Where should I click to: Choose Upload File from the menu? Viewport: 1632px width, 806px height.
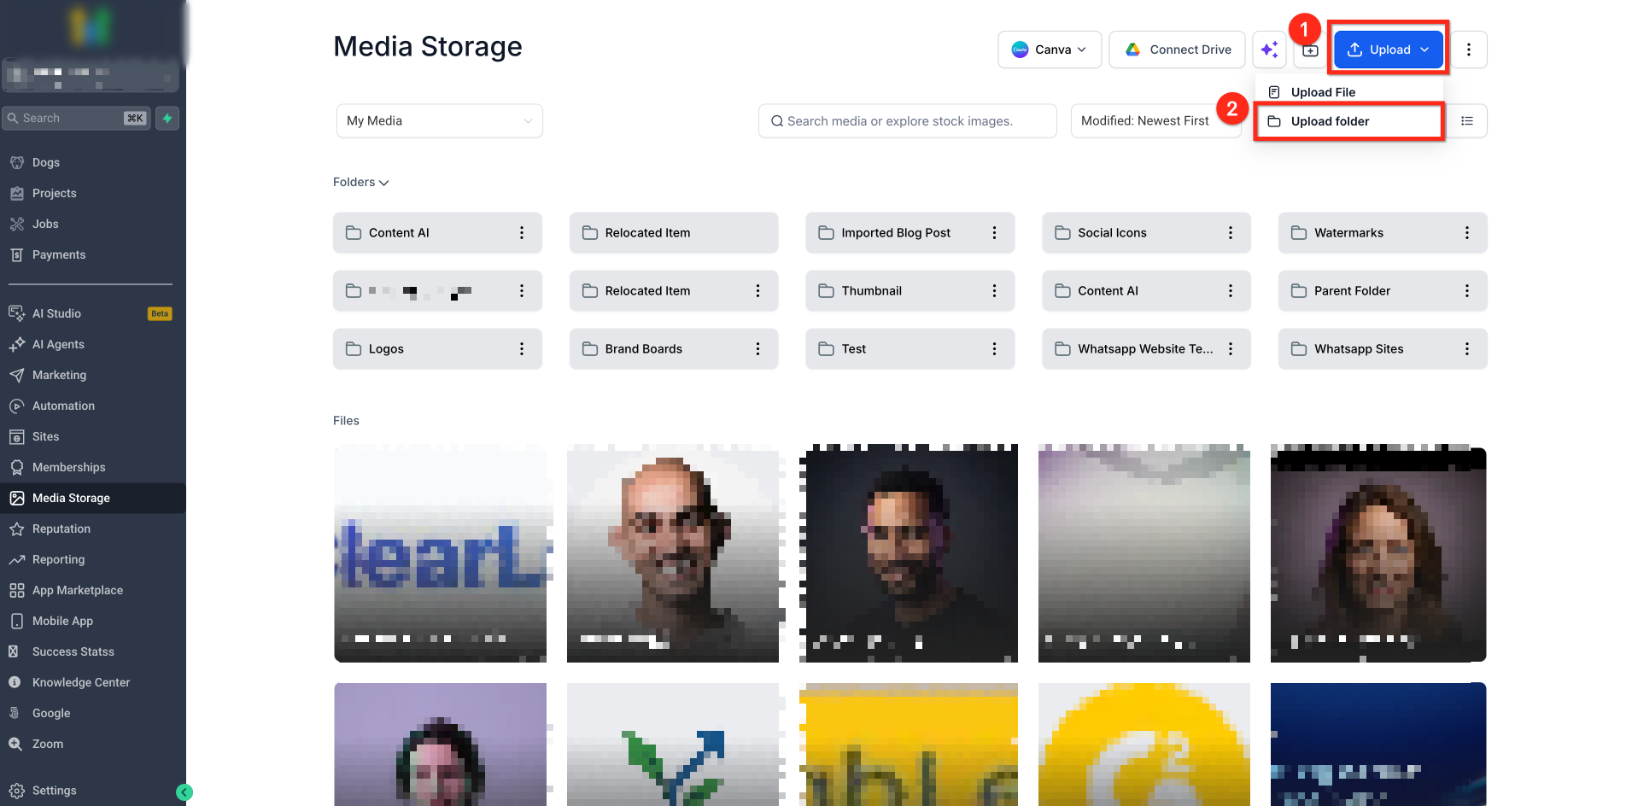tap(1349, 92)
